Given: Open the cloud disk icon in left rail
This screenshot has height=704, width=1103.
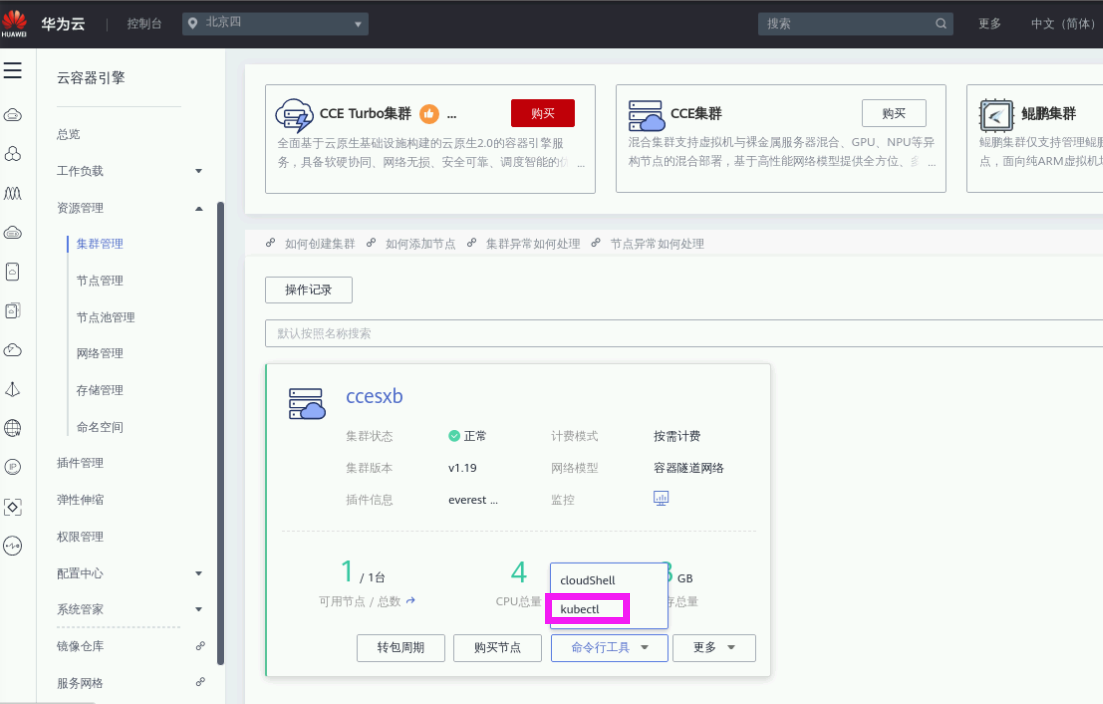Looking at the screenshot, I should click(13, 233).
